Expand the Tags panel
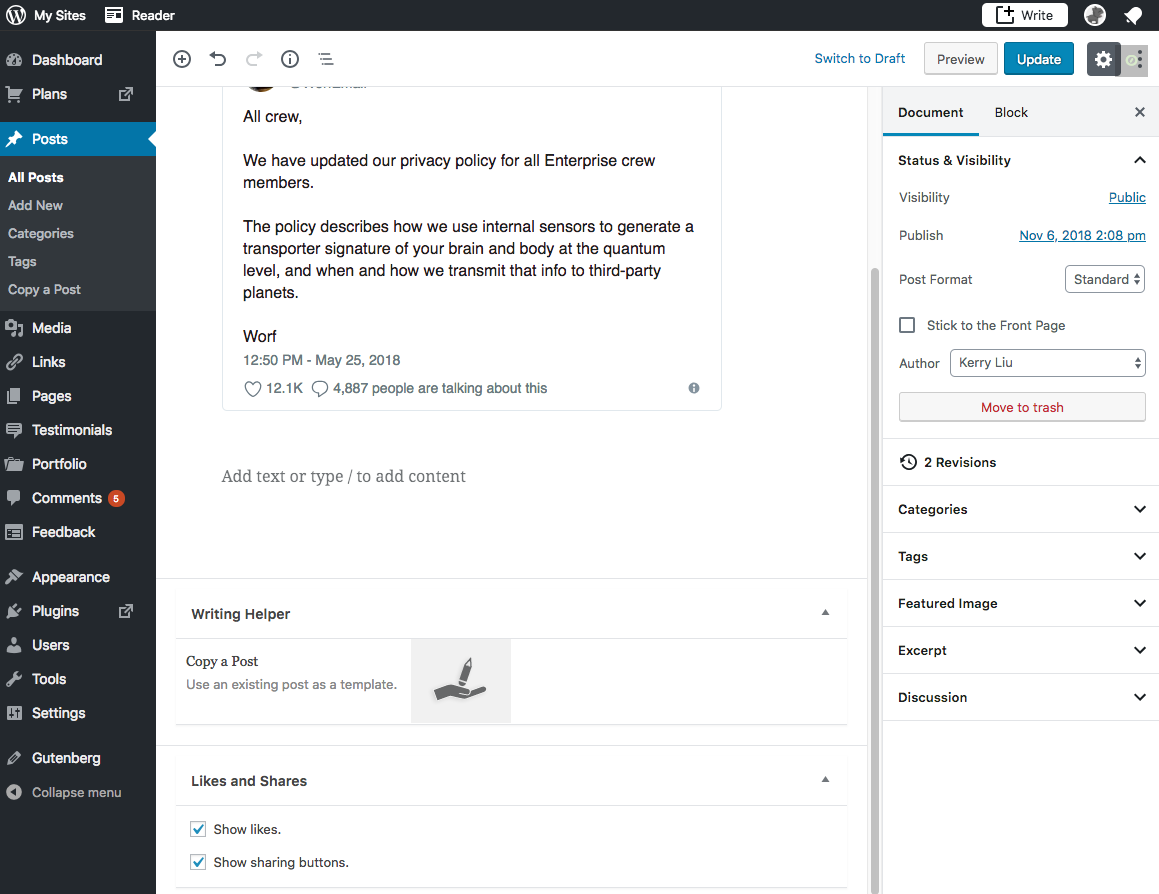The width and height of the screenshot is (1159, 894). [x=1021, y=556]
